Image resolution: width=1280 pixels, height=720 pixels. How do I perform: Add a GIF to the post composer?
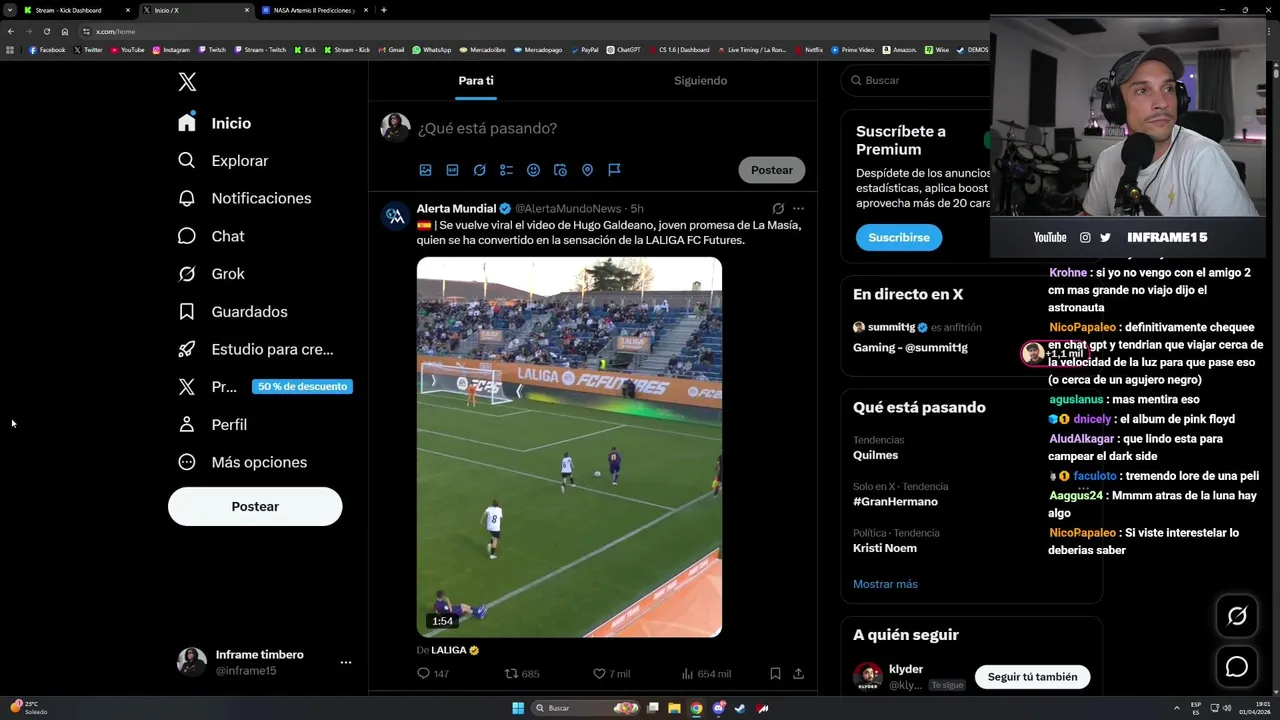tap(452, 170)
